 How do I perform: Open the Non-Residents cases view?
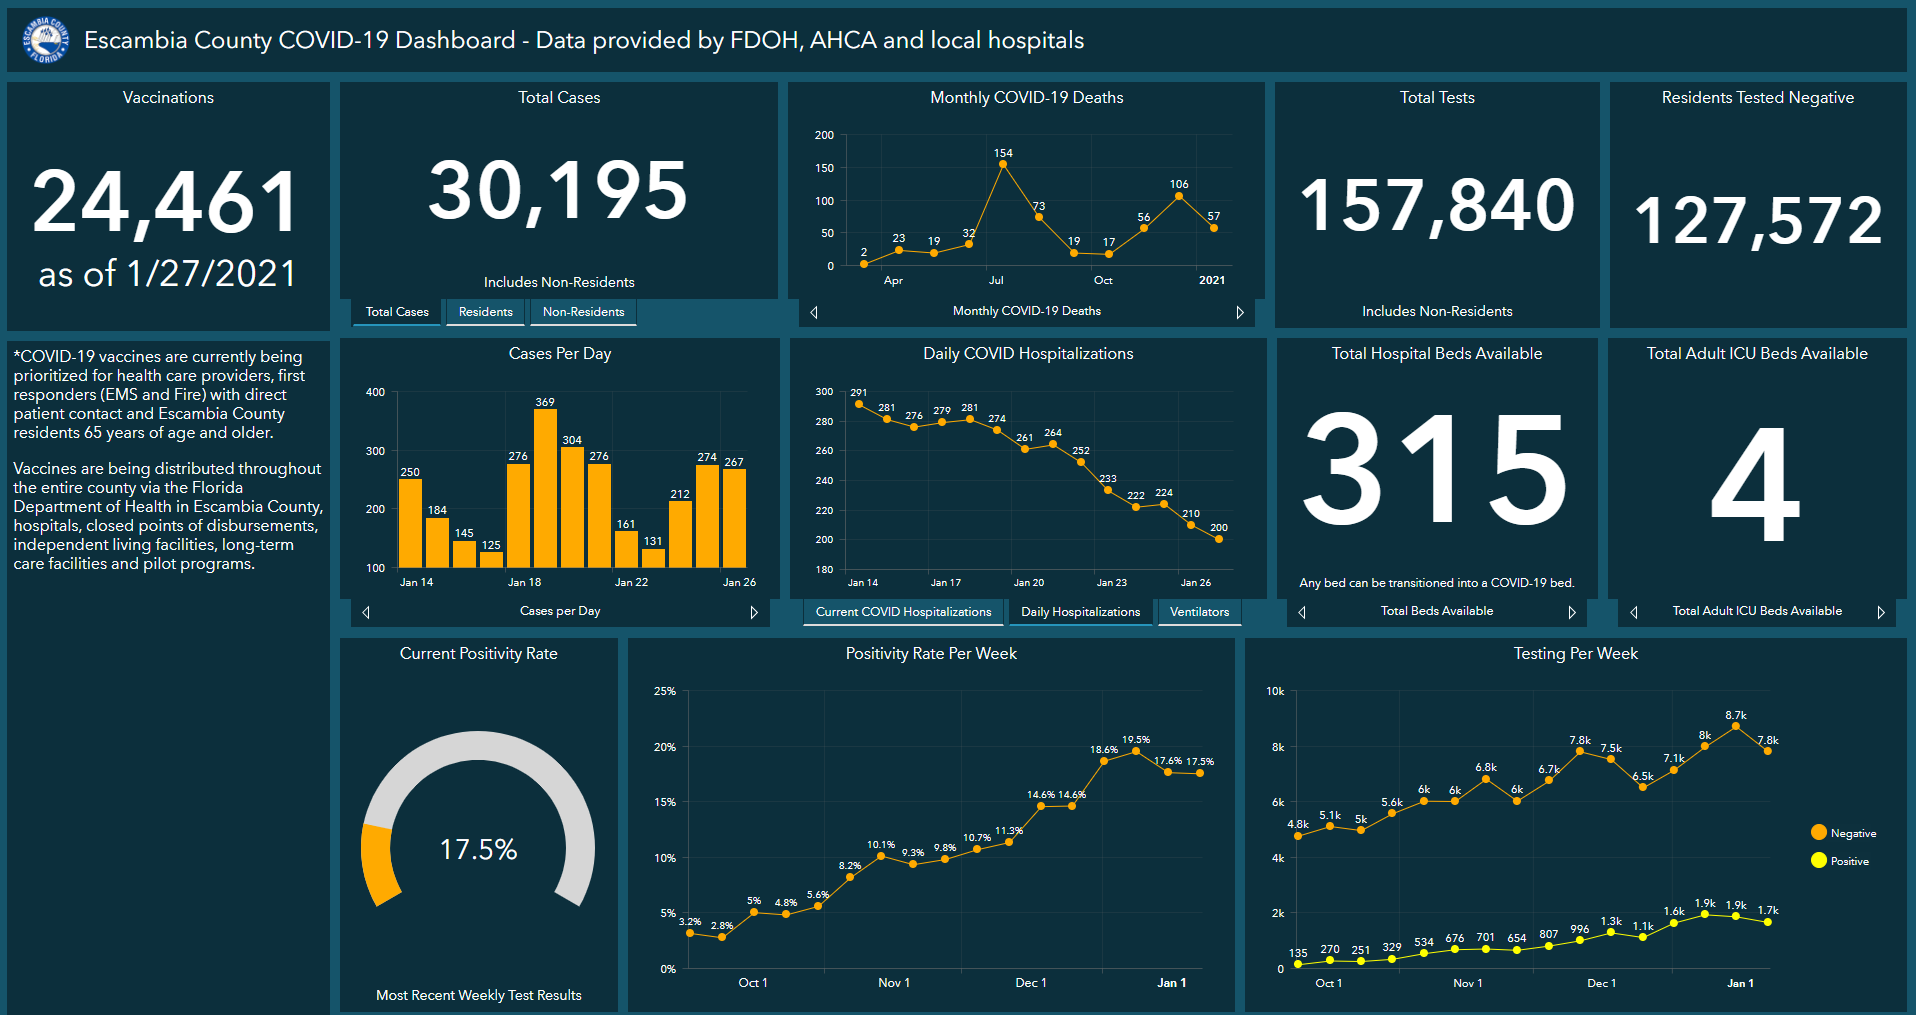click(583, 312)
